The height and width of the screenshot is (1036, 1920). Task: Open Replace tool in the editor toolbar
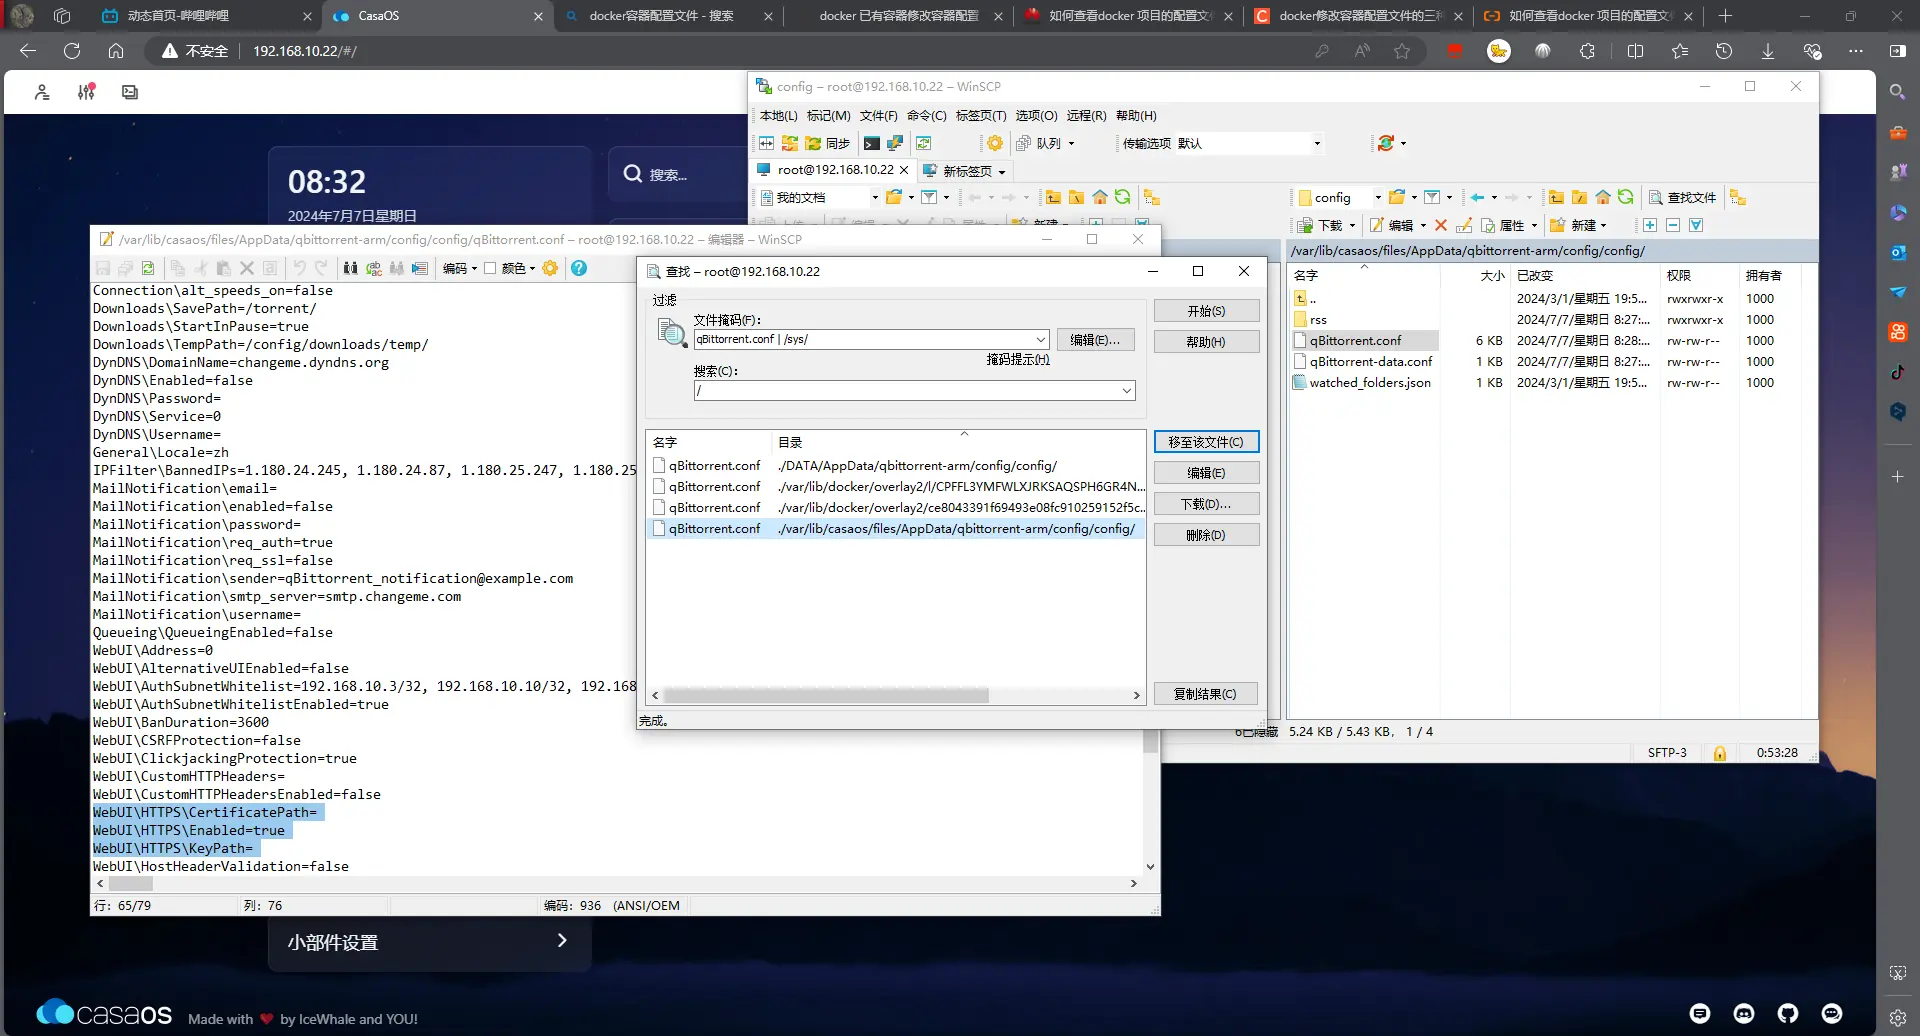pos(374,268)
